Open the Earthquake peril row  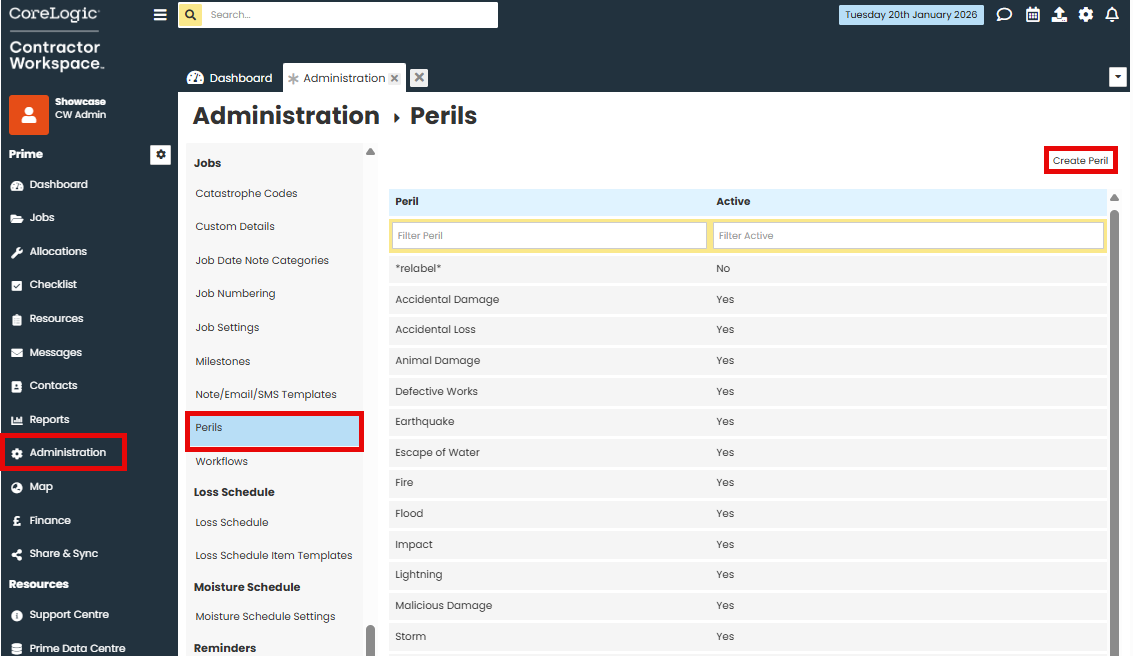748,422
